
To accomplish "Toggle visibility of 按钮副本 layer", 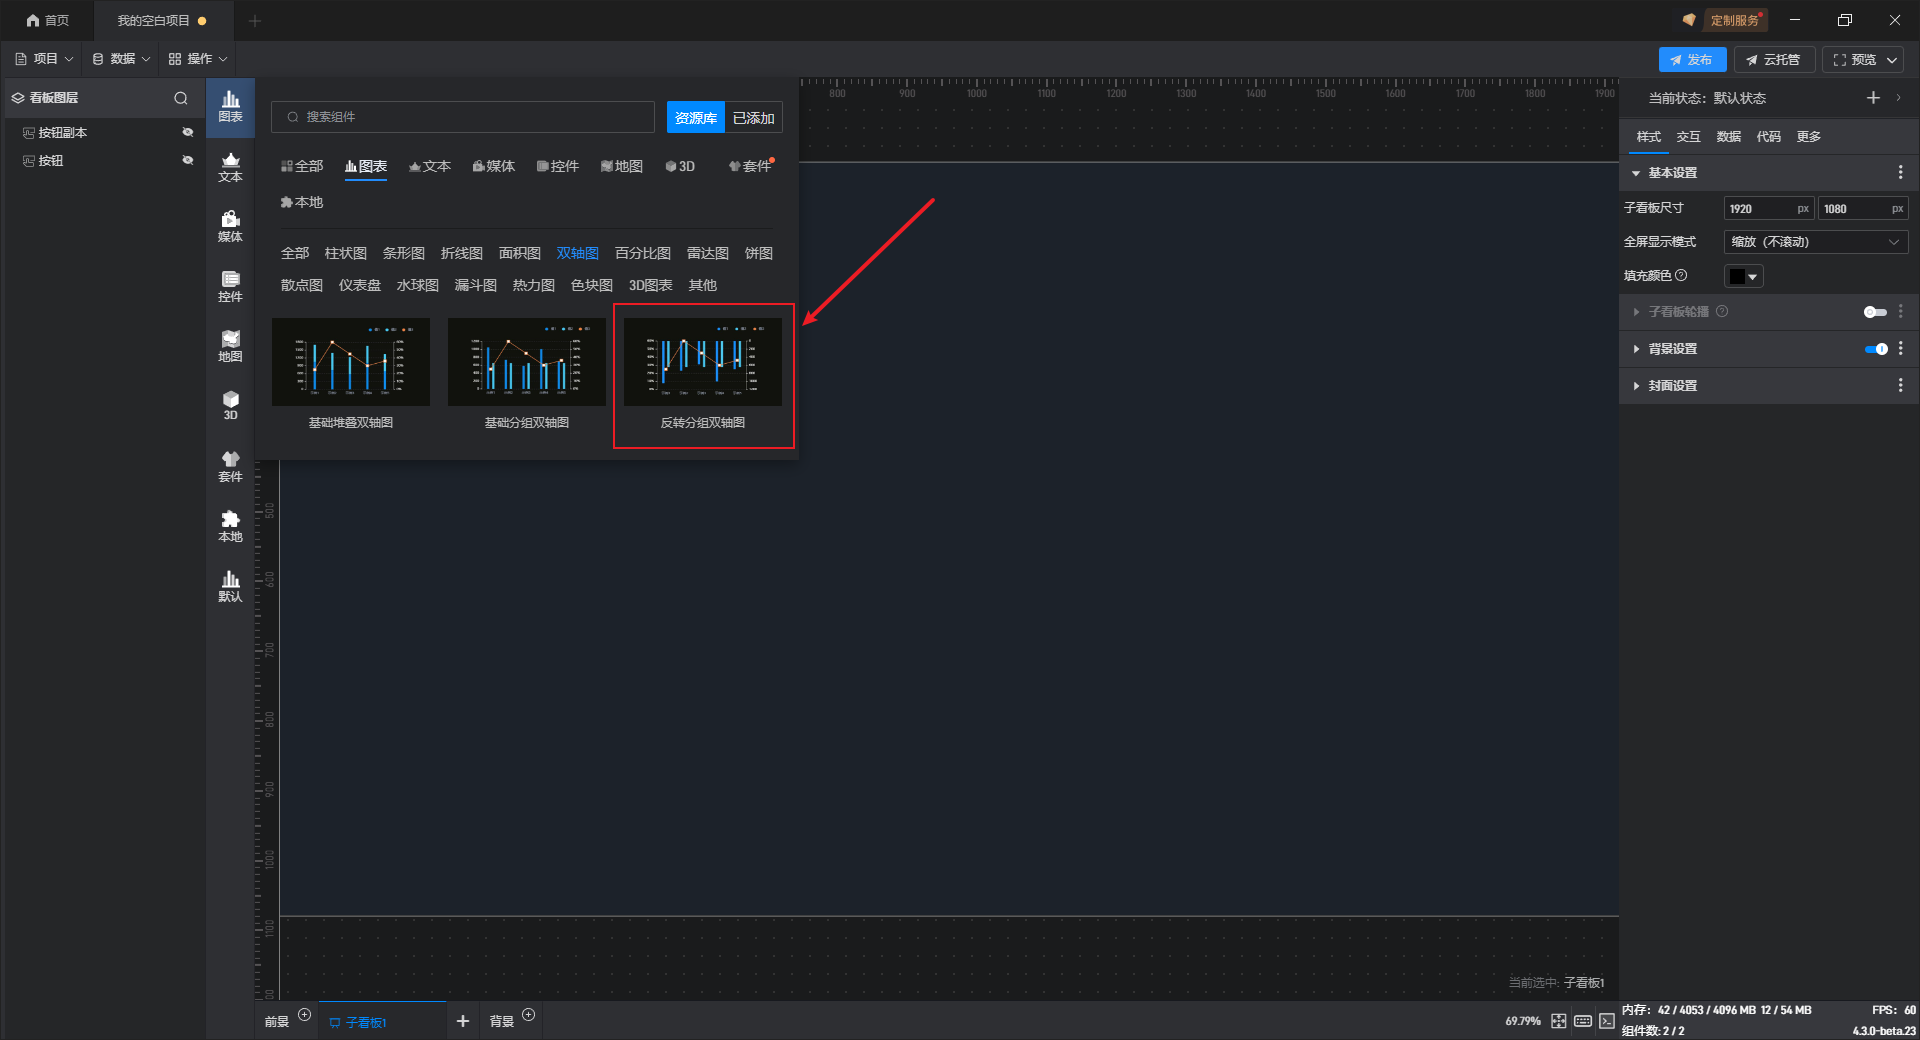I will click(187, 133).
